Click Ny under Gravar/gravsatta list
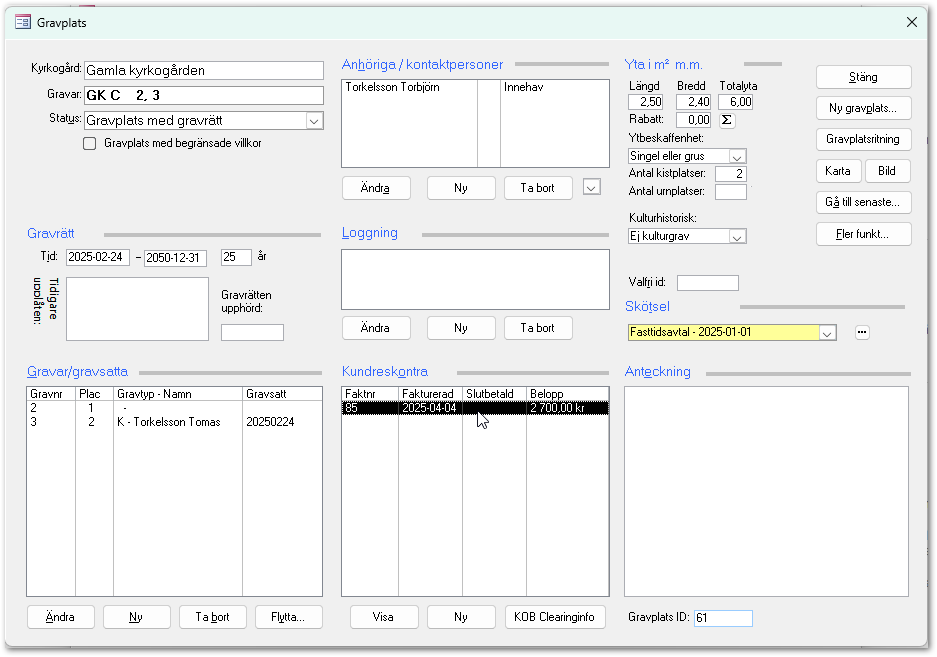The height and width of the screenshot is (657, 937). [136, 617]
